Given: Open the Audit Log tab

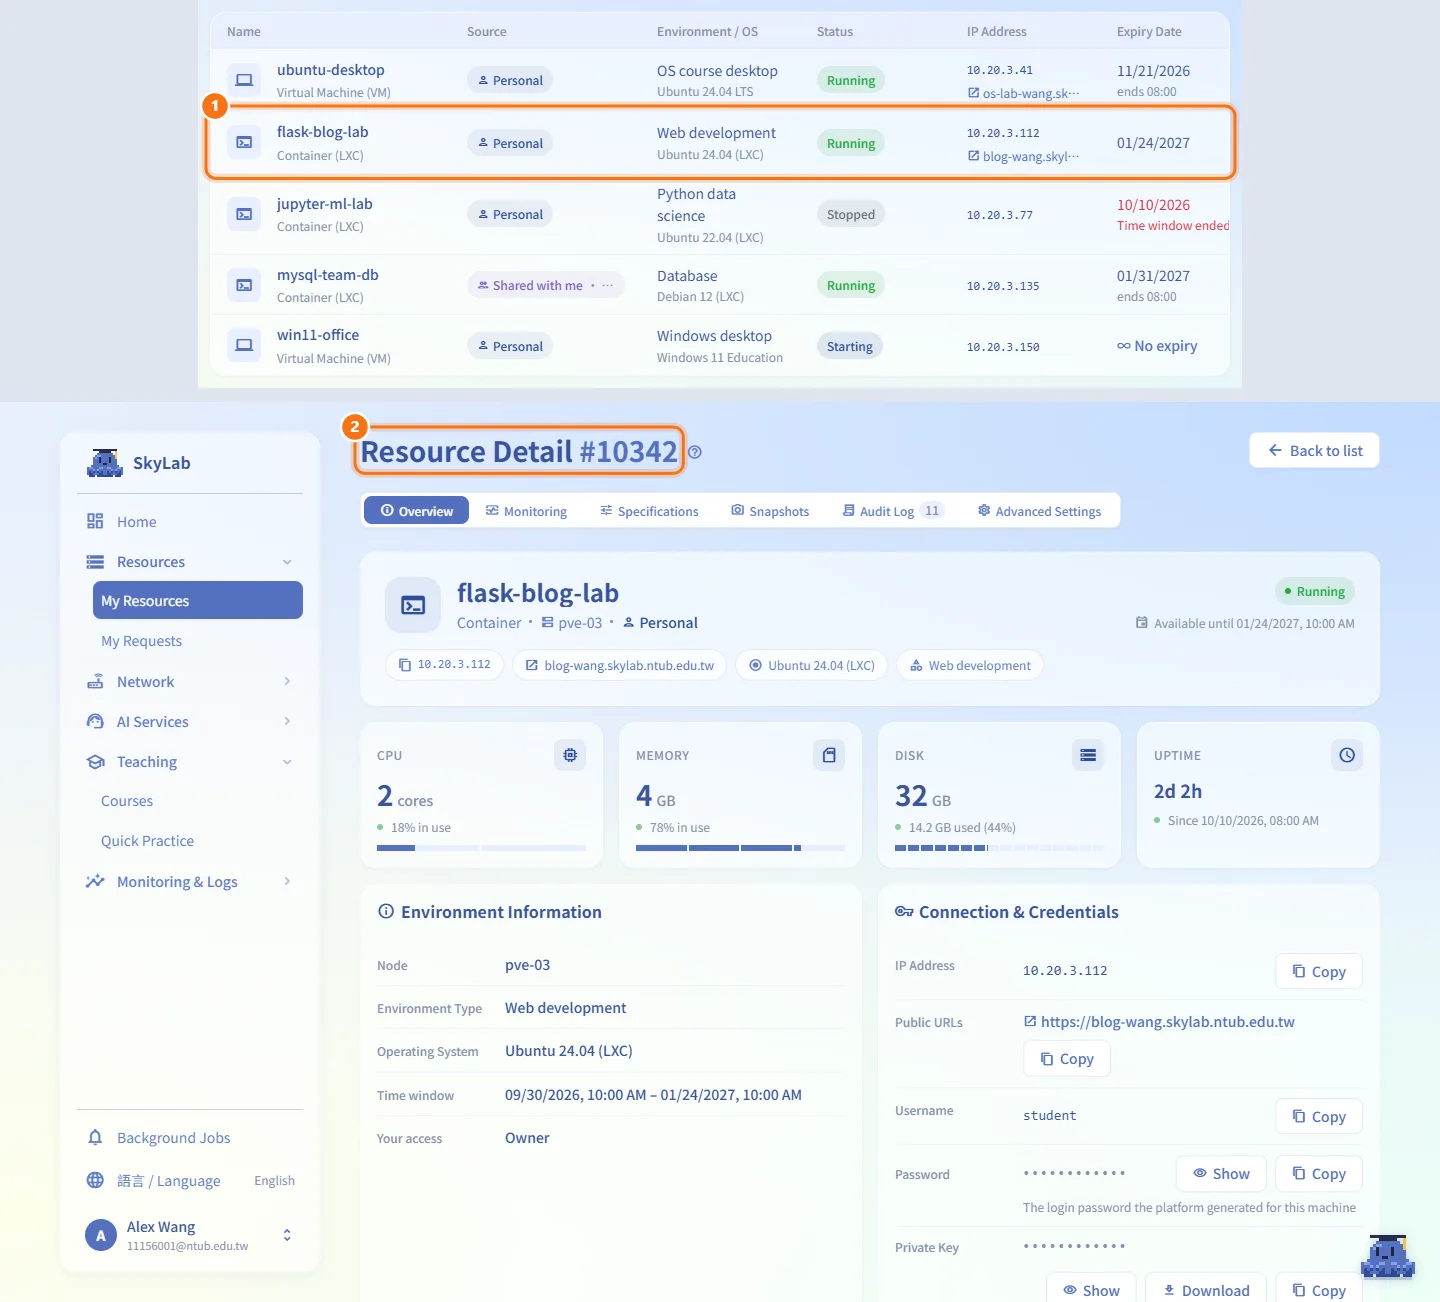Looking at the screenshot, I should point(893,511).
